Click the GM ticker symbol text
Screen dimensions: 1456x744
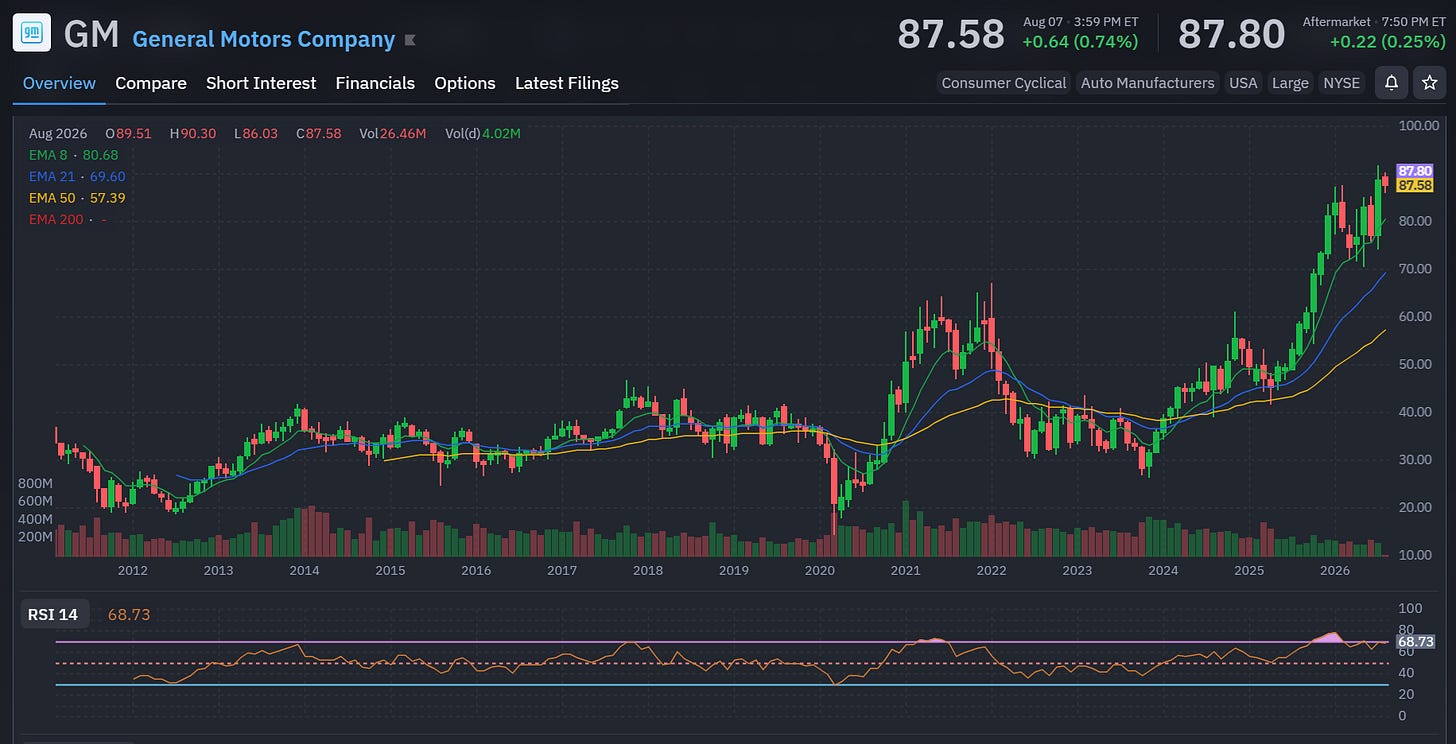pyautogui.click(x=91, y=34)
